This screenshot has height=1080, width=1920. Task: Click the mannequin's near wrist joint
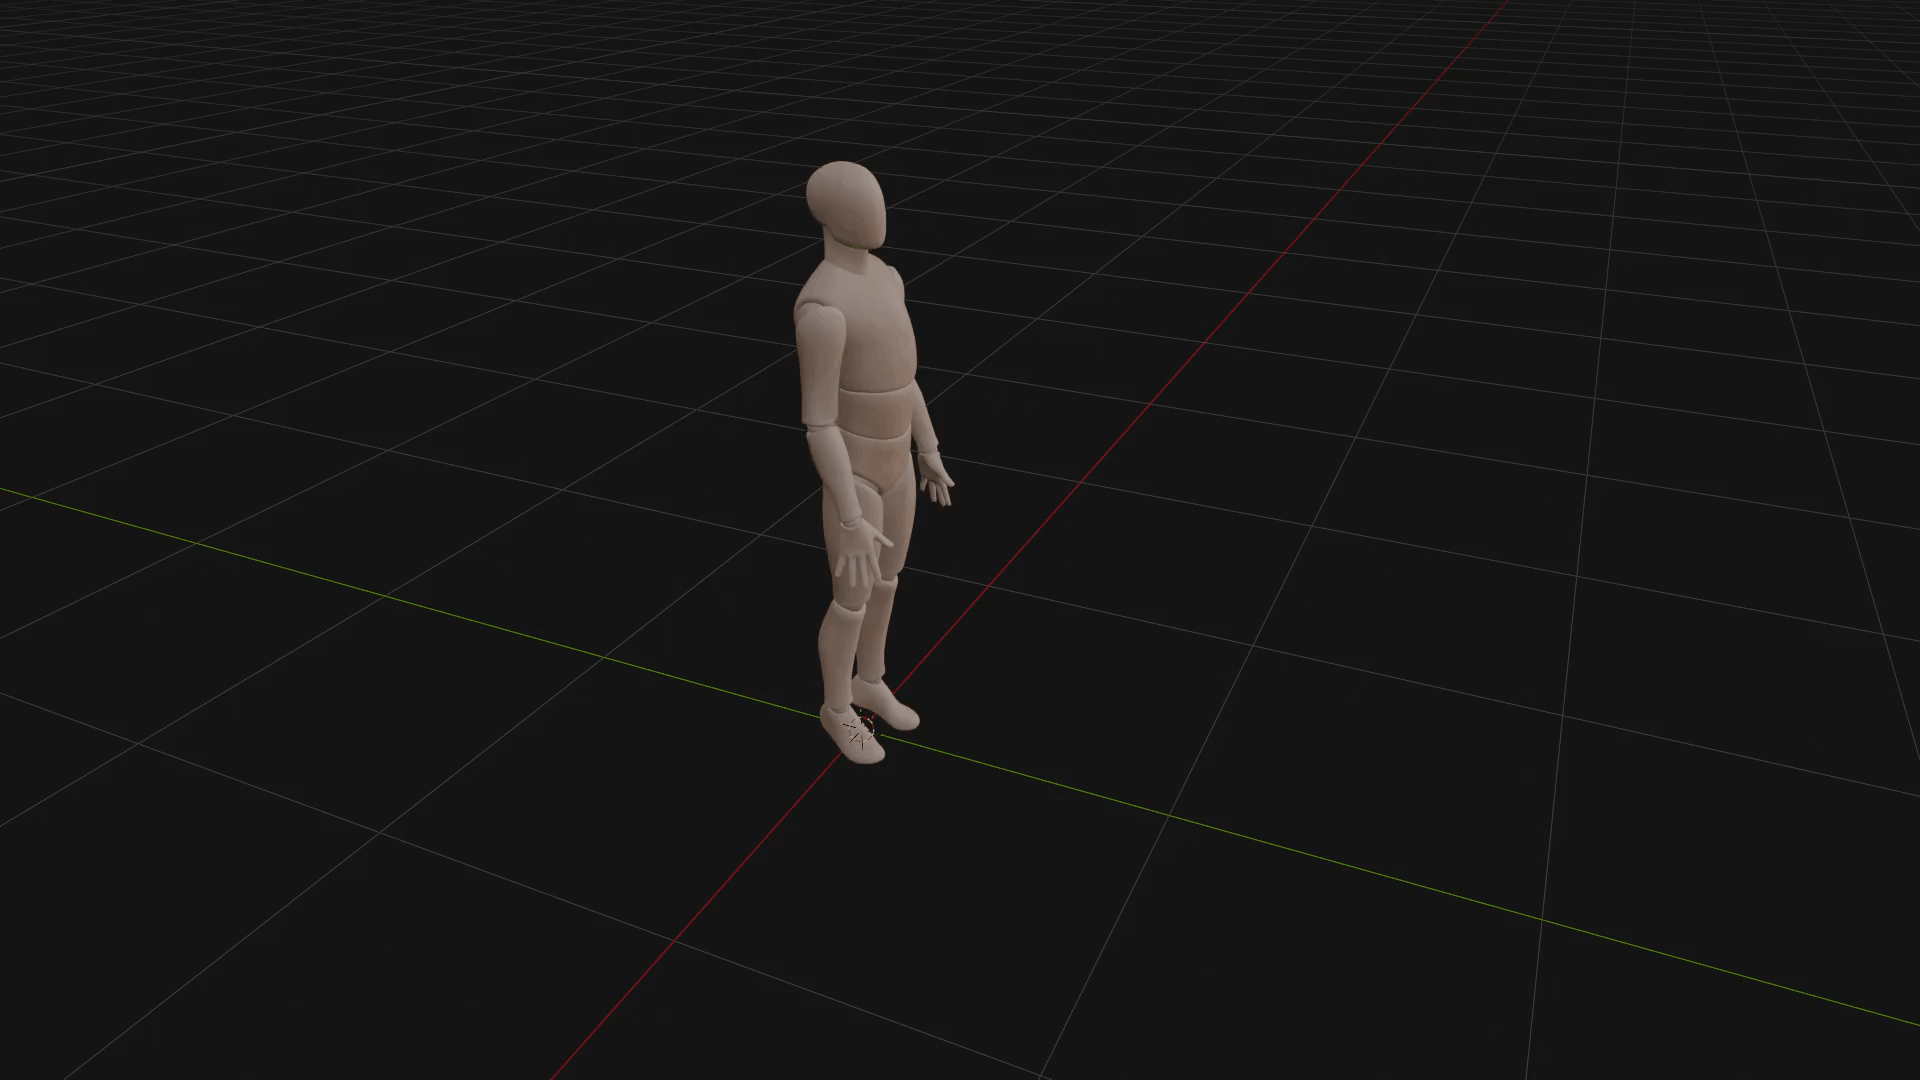point(851,521)
